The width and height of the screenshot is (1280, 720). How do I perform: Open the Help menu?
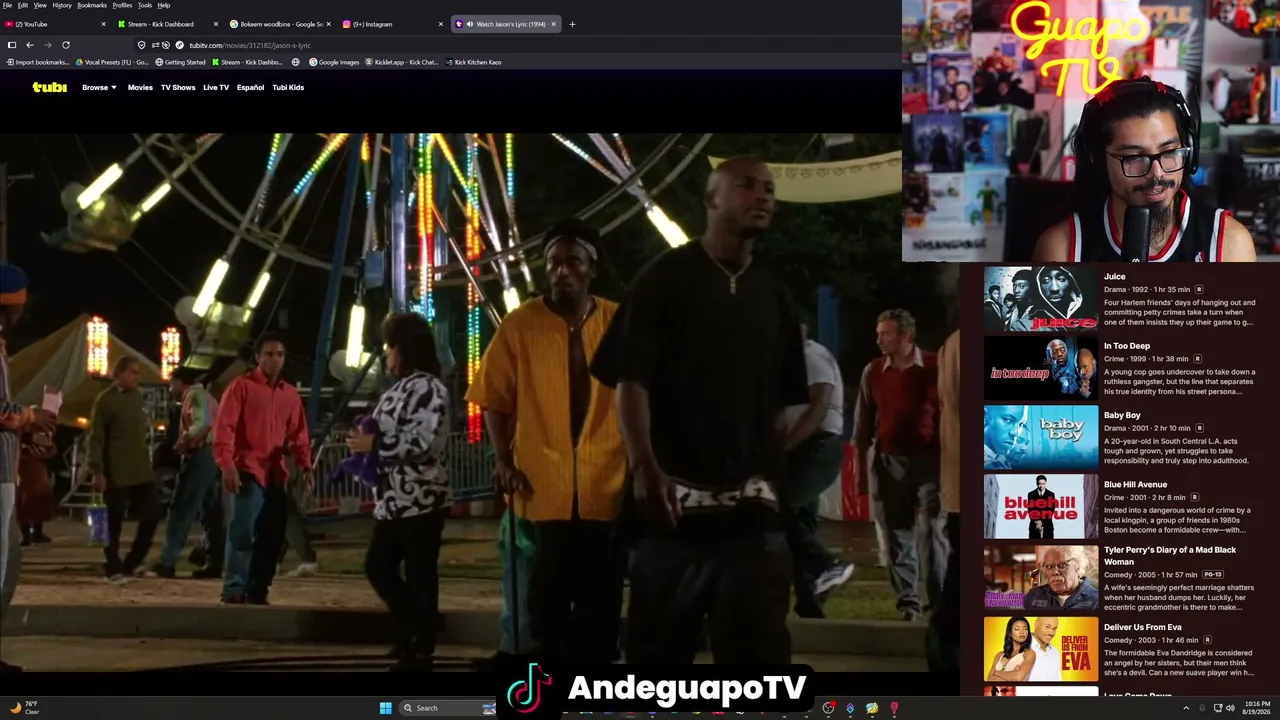tap(164, 5)
